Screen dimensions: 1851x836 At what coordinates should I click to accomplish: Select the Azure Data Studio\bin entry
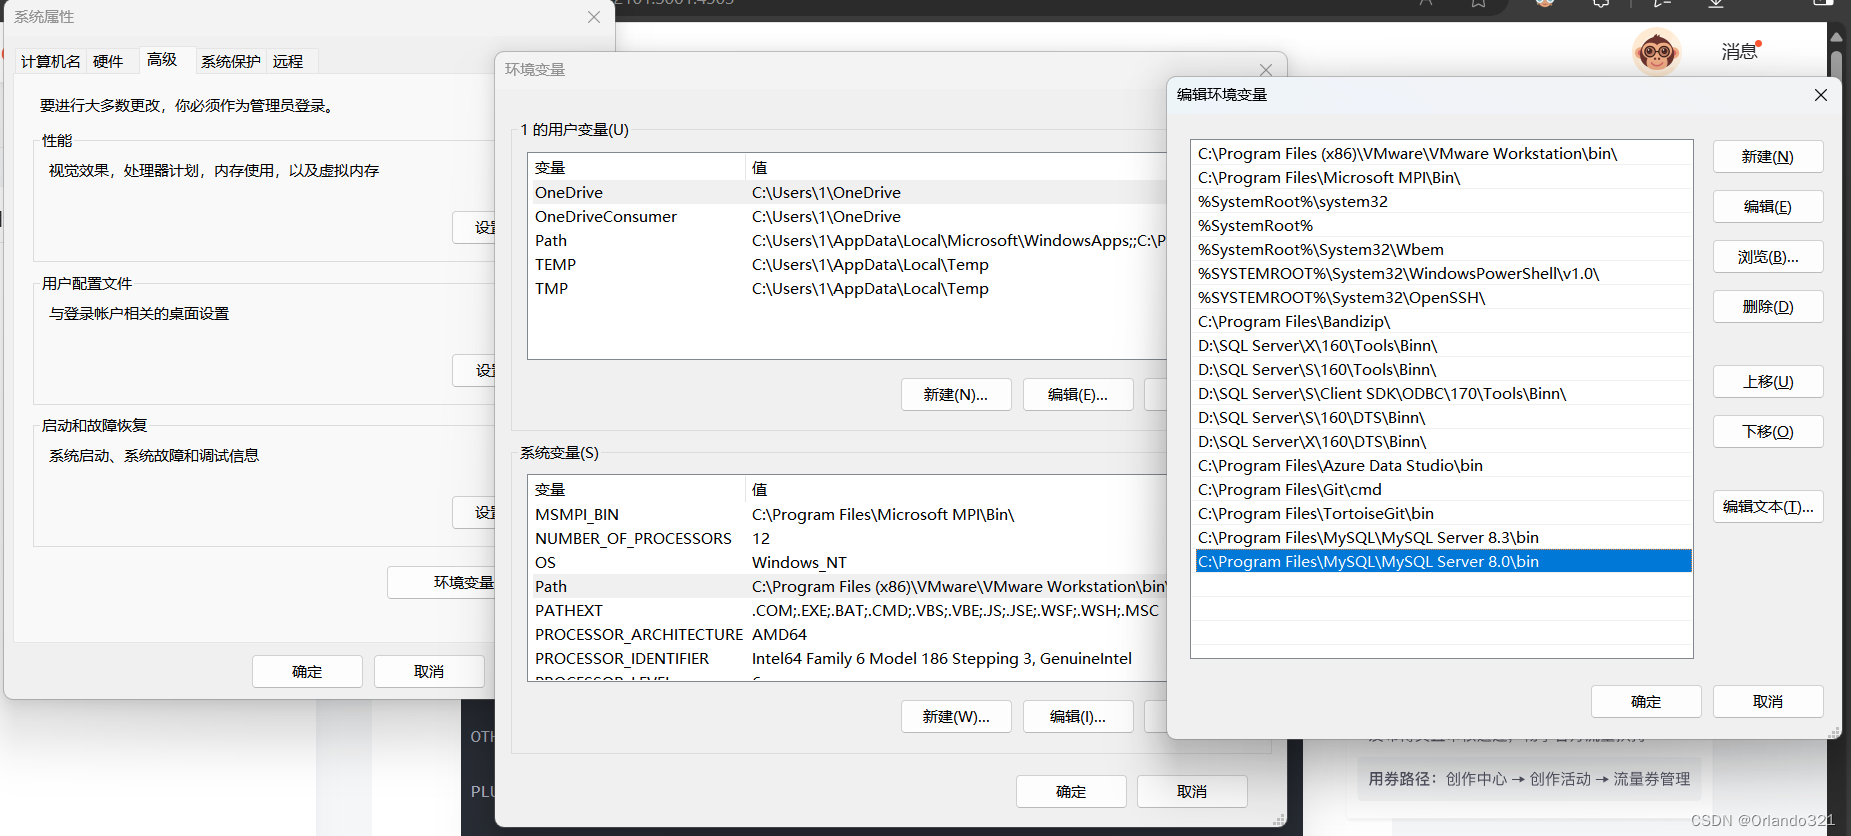click(1442, 465)
